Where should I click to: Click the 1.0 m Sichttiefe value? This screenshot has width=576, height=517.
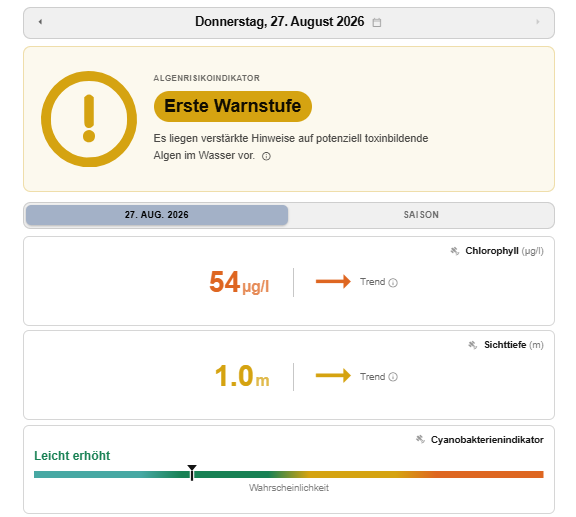point(242,376)
